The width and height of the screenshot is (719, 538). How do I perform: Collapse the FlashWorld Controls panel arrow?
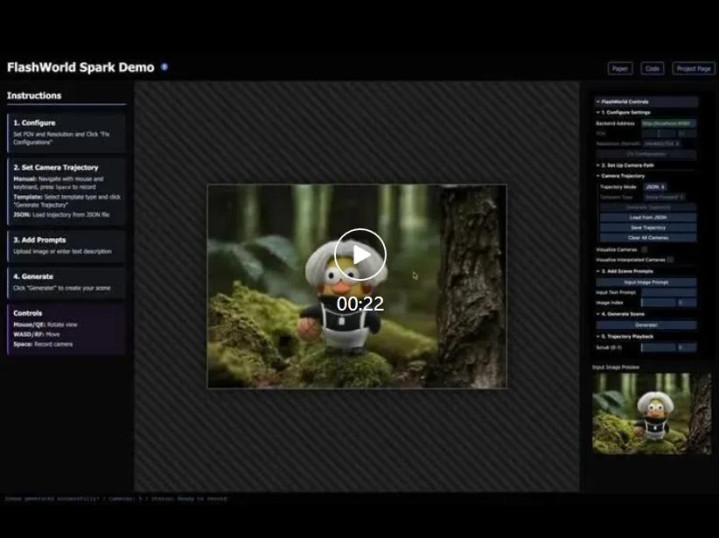click(598, 102)
